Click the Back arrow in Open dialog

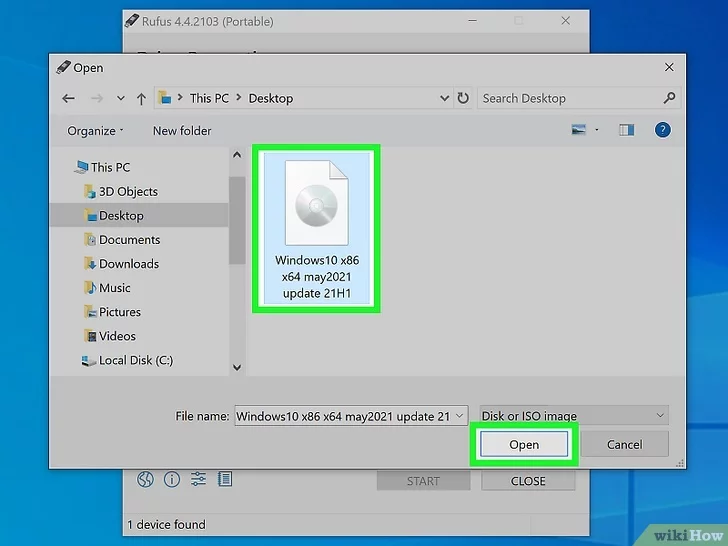[68, 98]
